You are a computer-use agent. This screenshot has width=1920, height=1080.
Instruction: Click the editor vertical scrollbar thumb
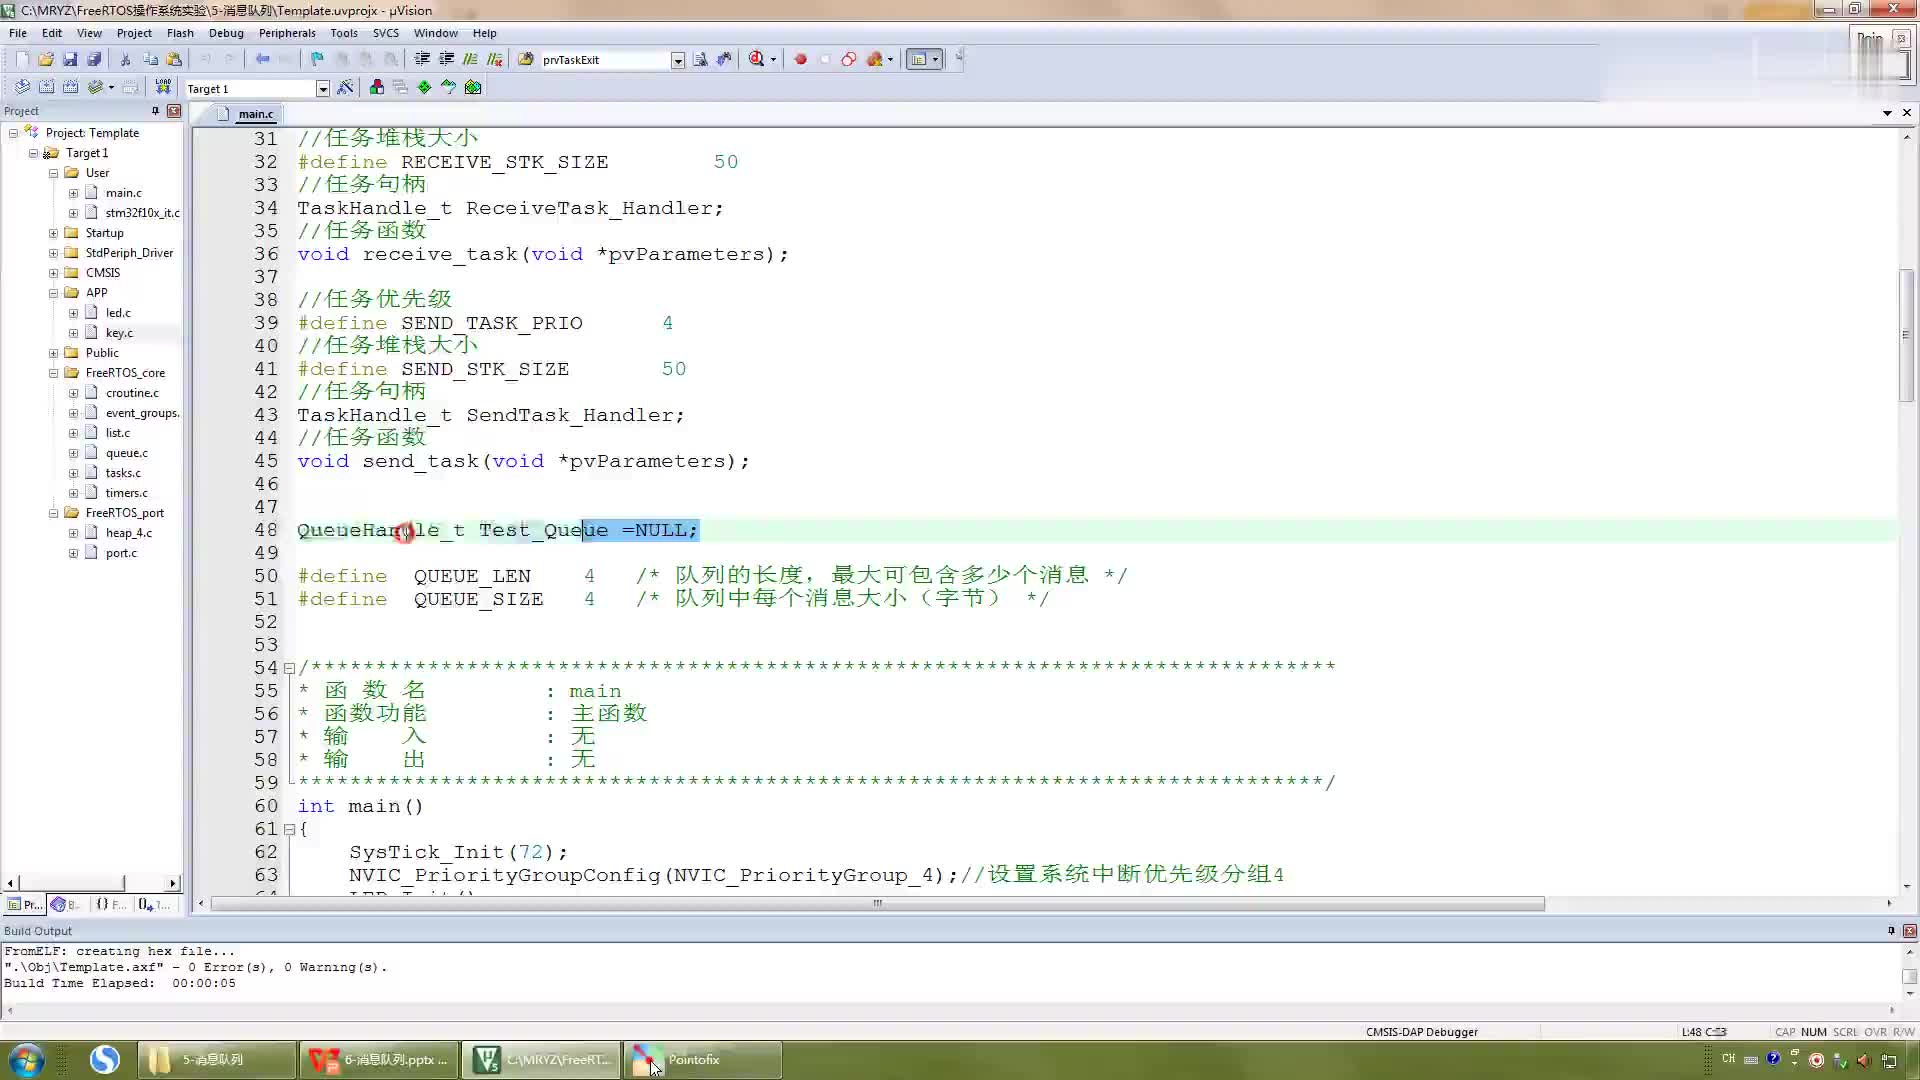[1907, 335]
